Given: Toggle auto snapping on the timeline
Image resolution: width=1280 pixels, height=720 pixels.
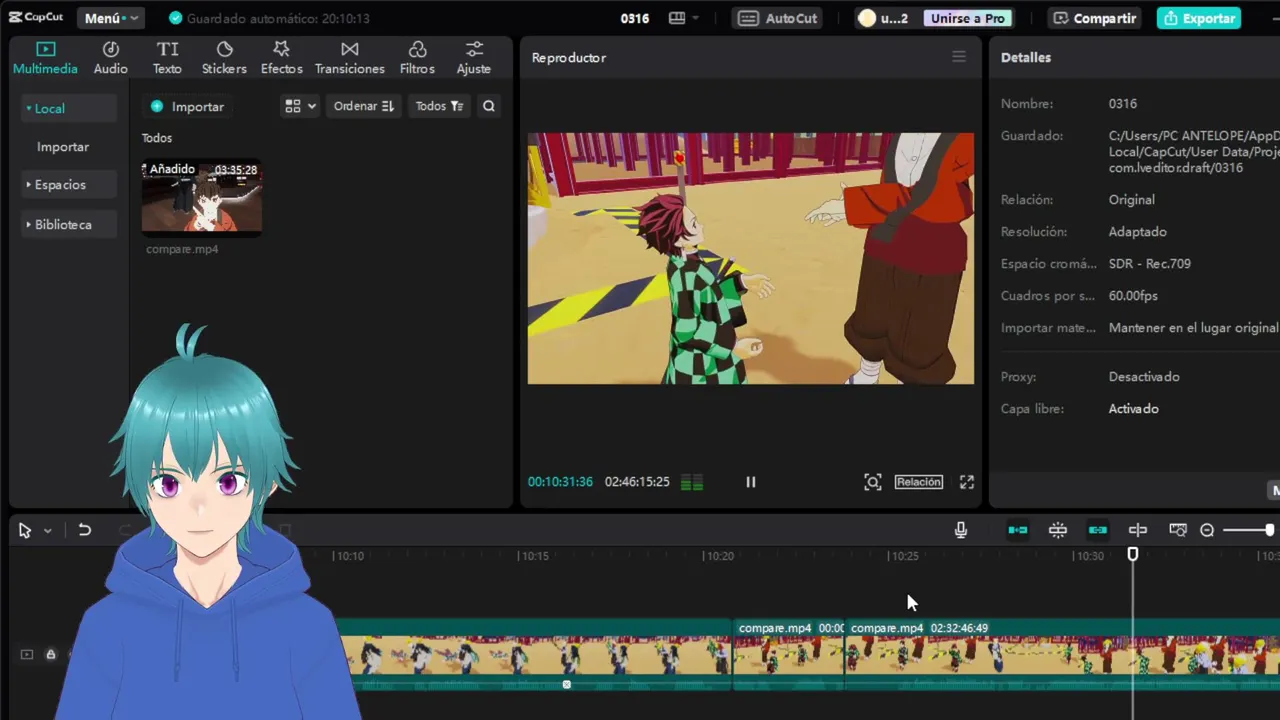Looking at the screenshot, I should [1058, 530].
